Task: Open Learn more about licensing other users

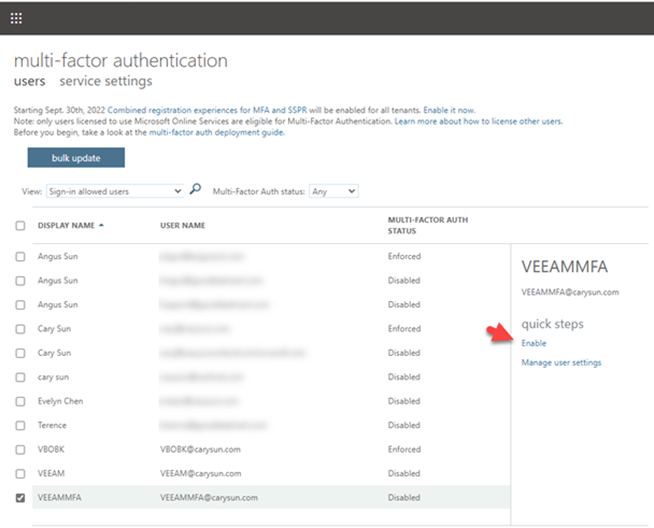Action: 478,120
